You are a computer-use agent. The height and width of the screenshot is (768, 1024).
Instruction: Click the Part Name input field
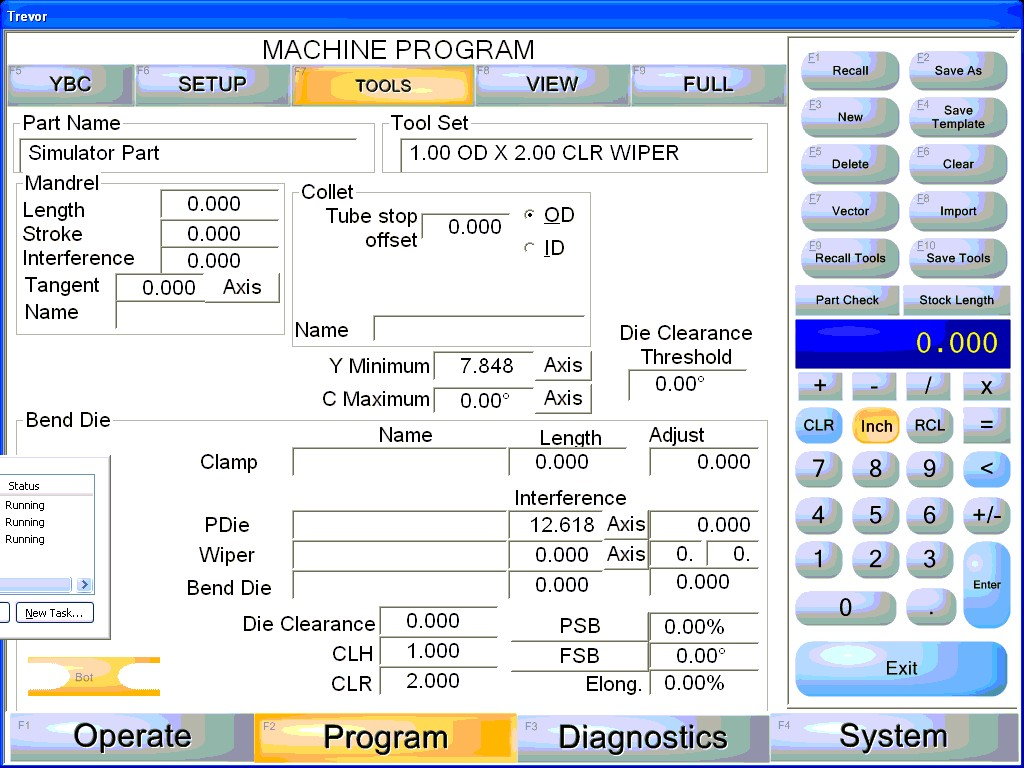click(195, 154)
